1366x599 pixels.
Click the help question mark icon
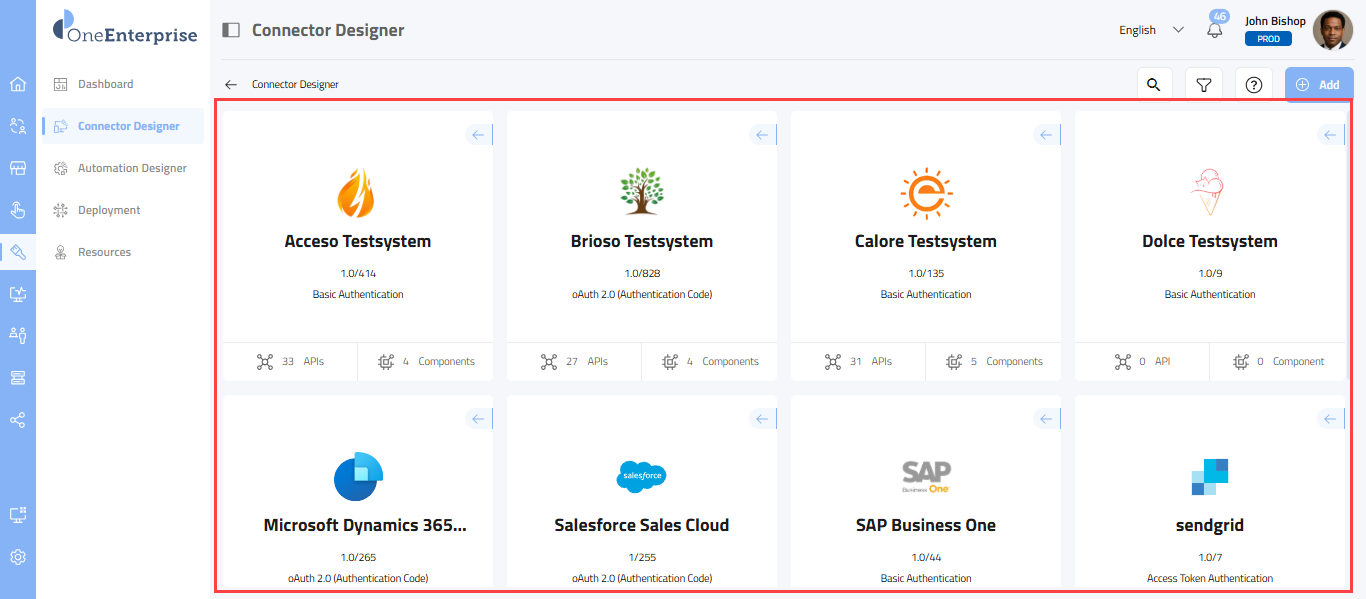[x=1254, y=85]
